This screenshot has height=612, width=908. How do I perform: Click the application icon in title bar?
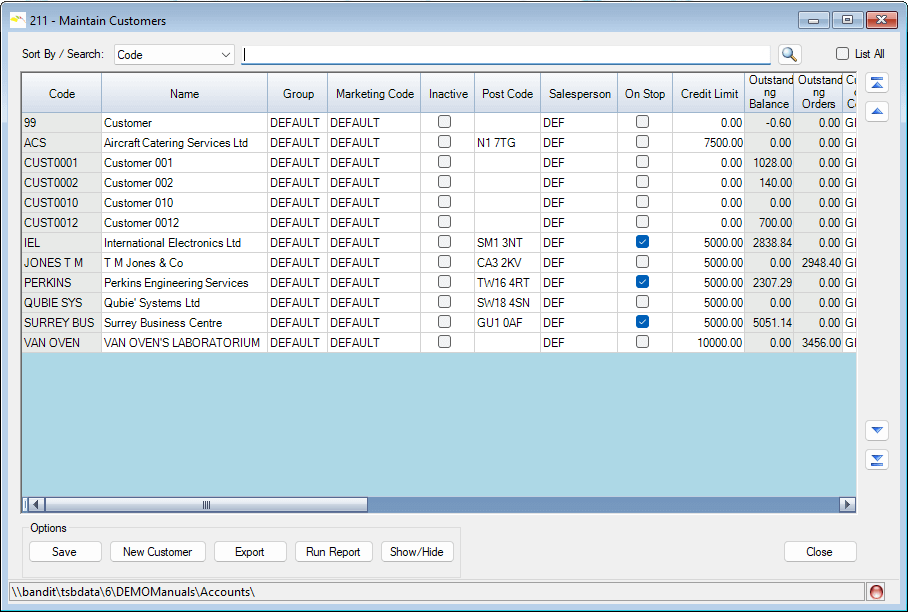tap(18, 20)
